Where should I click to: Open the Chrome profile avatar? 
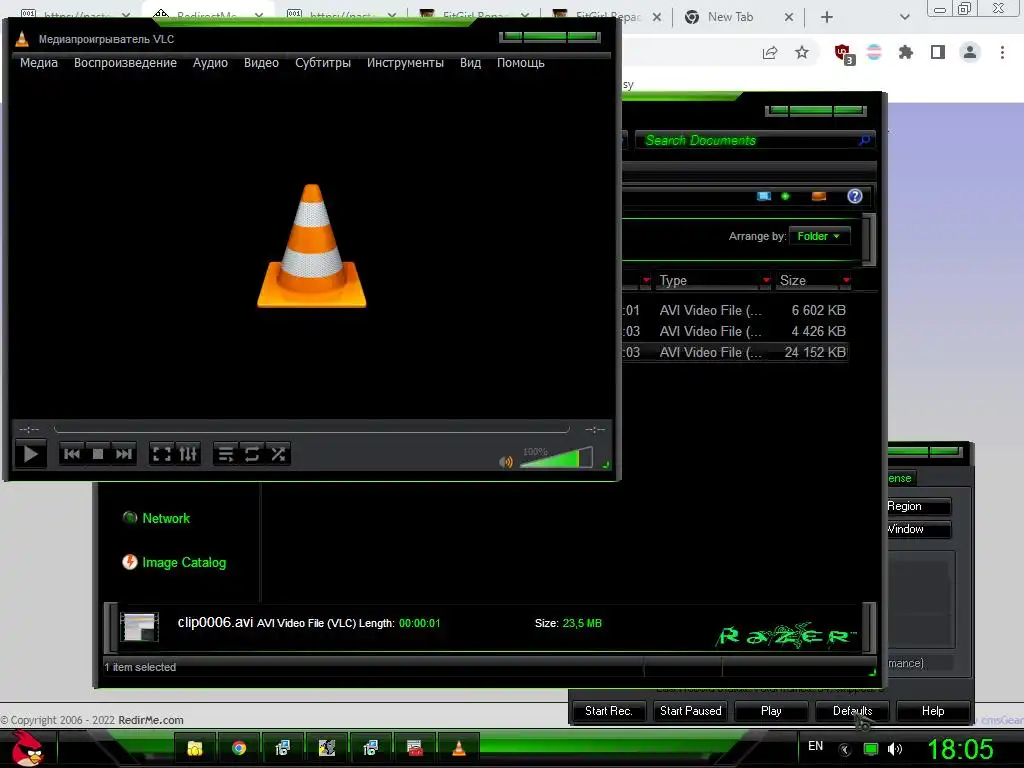[970, 52]
